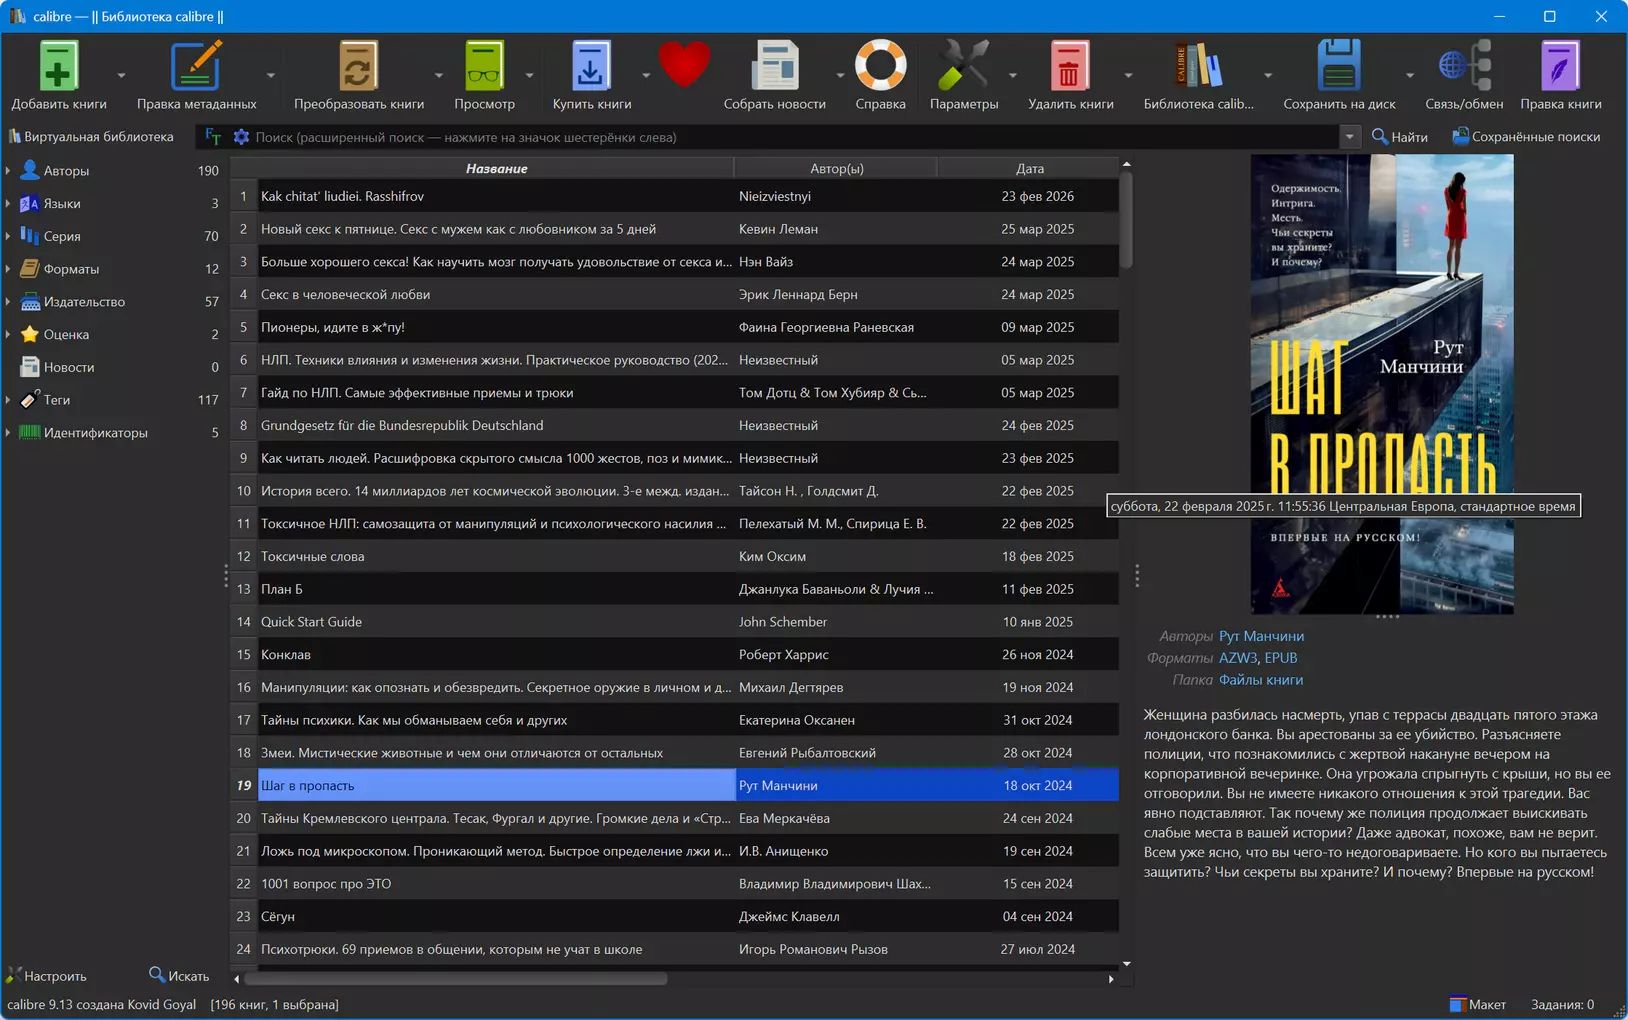The width and height of the screenshot is (1628, 1020).
Task: Select the book 'Quick Start Guide'
Action: (x=688, y=622)
